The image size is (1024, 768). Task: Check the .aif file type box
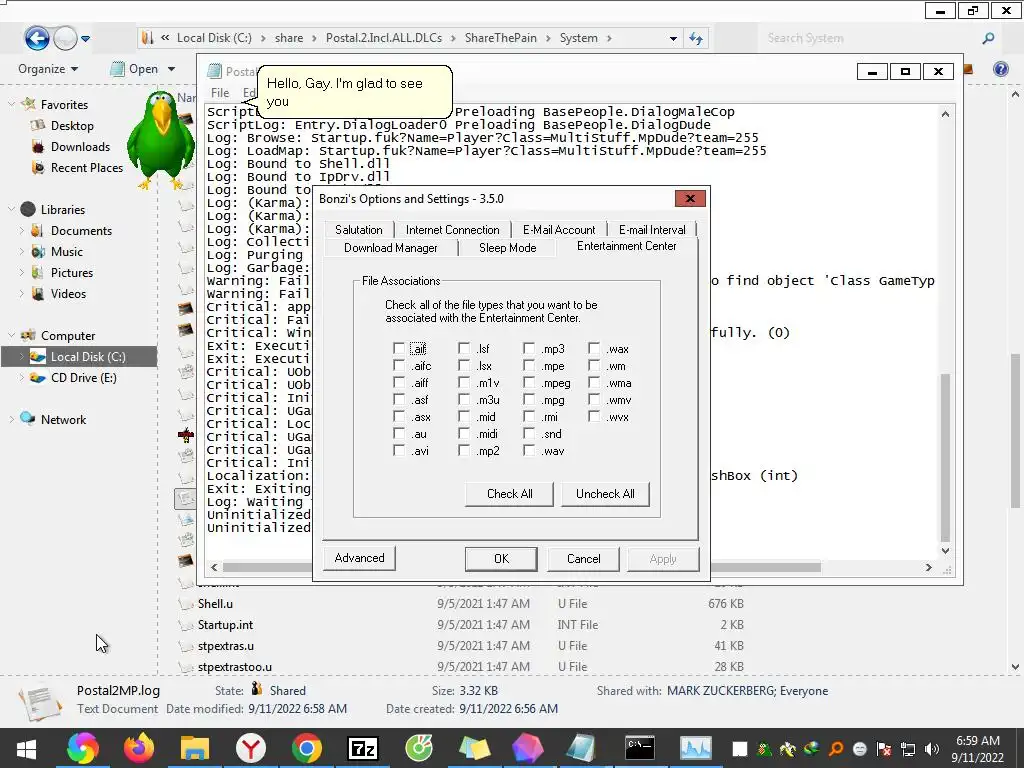click(398, 349)
